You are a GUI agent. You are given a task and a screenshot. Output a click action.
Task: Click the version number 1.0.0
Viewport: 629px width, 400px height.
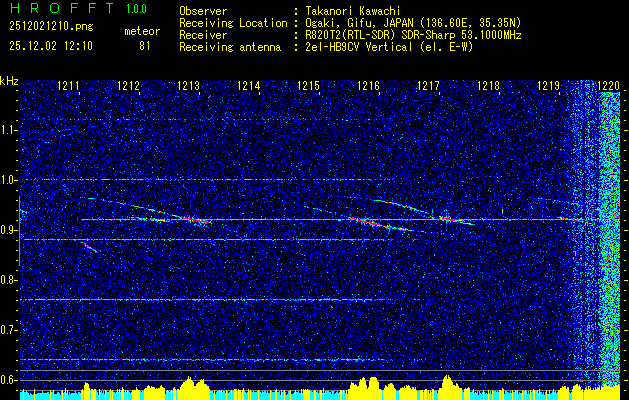(136, 8)
